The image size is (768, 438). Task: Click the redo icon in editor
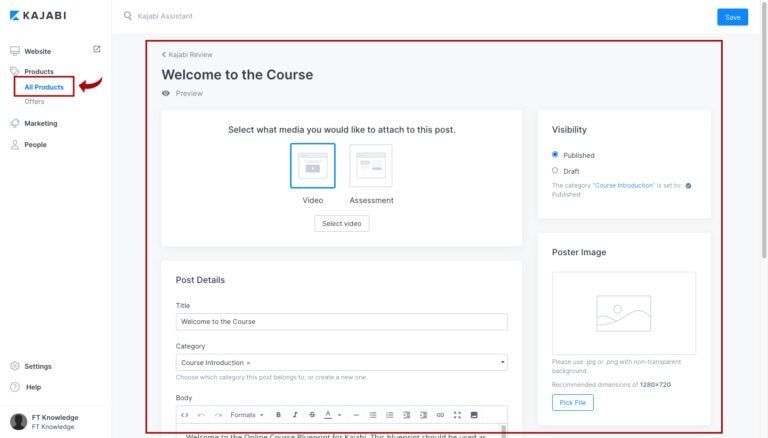[218, 415]
